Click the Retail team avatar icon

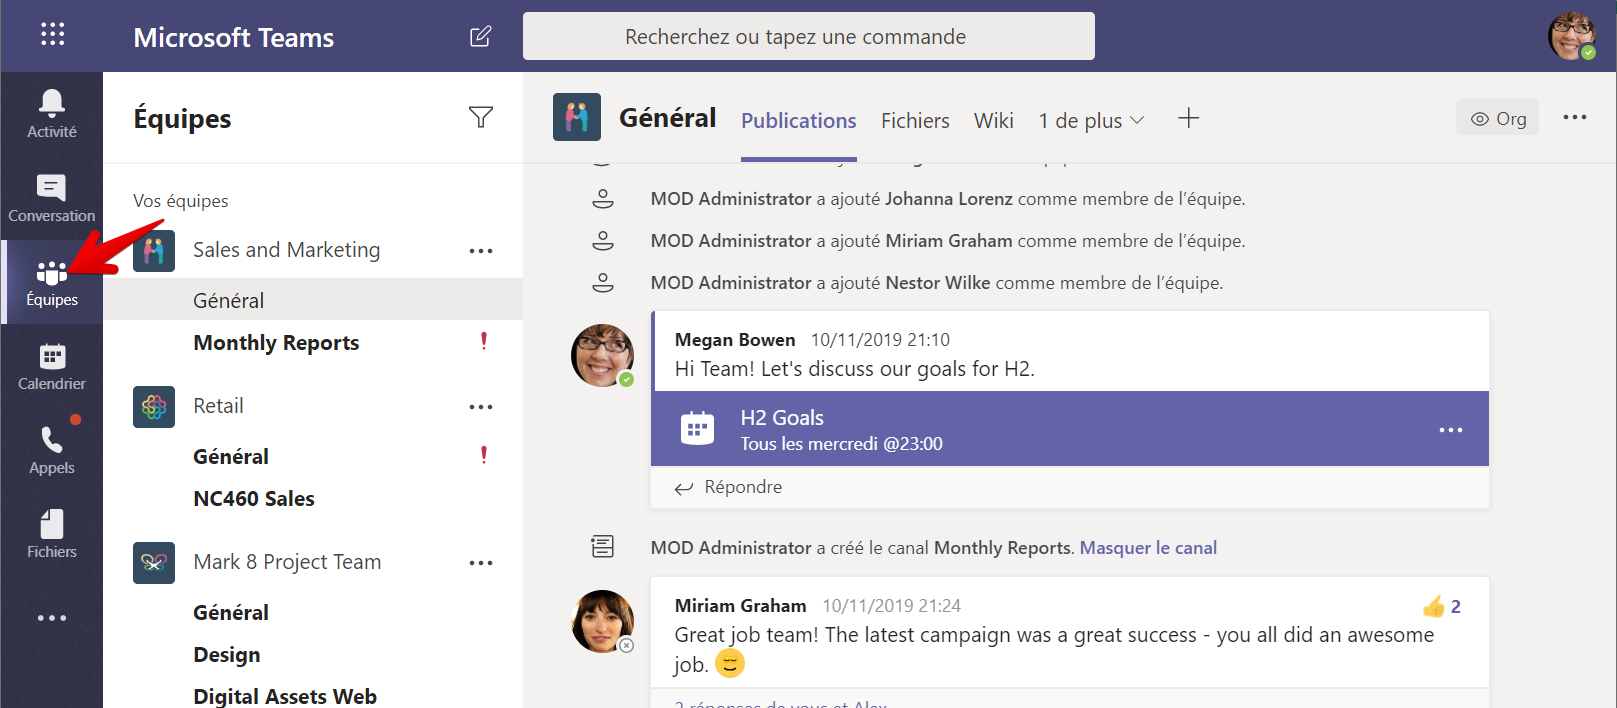click(x=154, y=407)
